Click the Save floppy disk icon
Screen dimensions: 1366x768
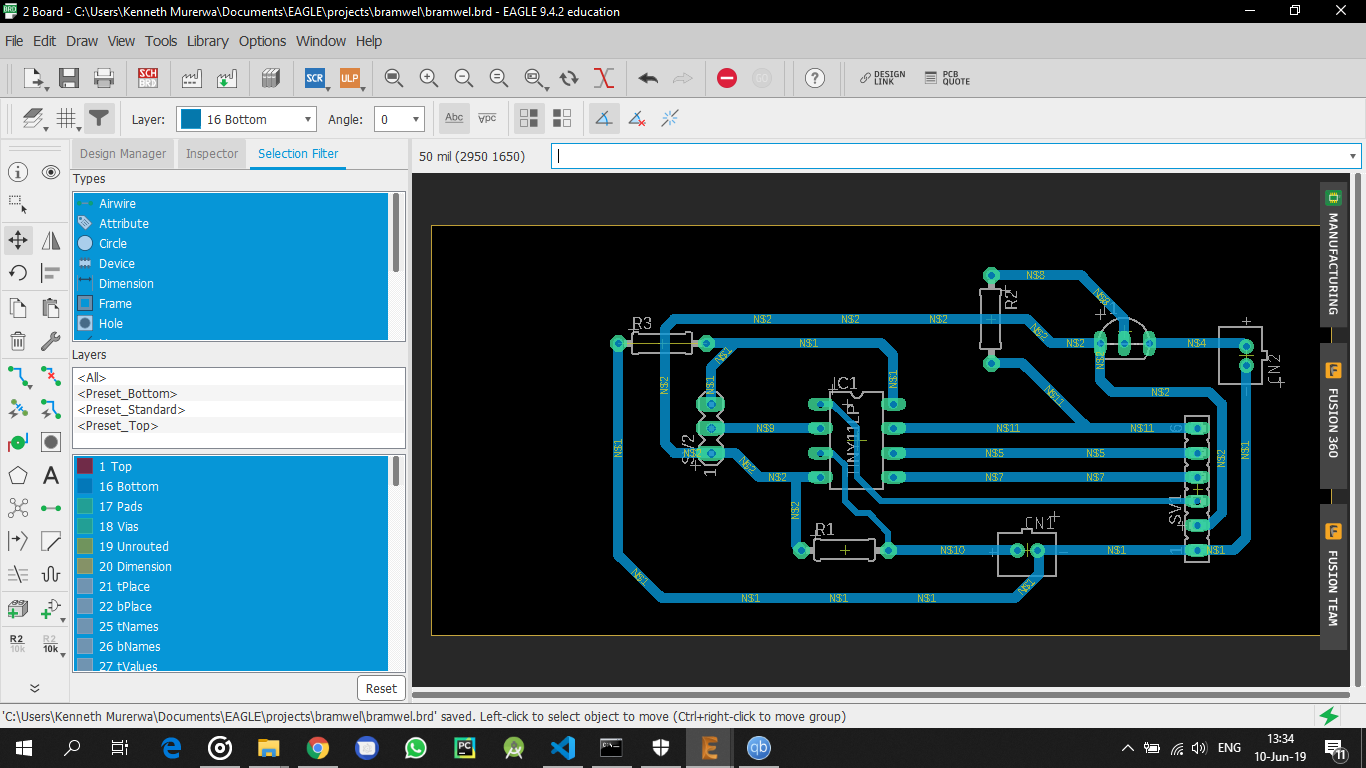69,78
